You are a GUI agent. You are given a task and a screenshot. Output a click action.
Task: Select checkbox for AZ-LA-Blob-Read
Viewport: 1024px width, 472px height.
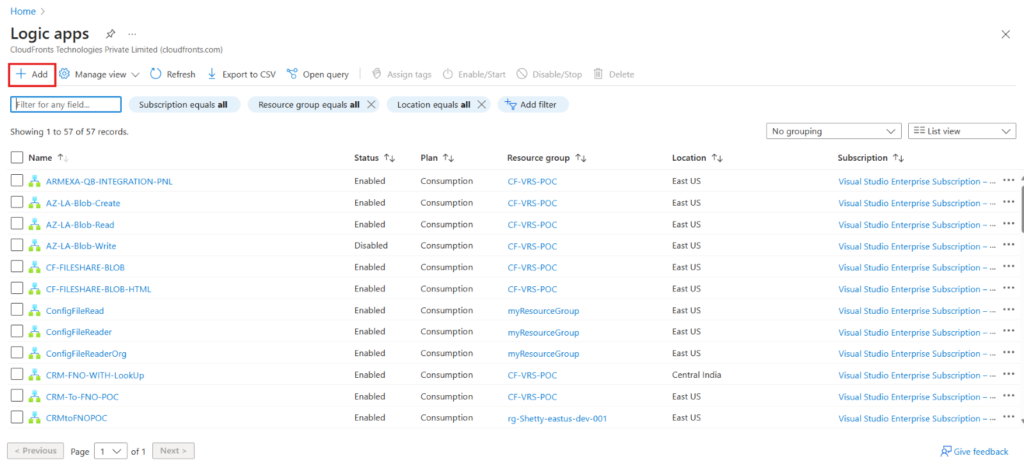17,224
